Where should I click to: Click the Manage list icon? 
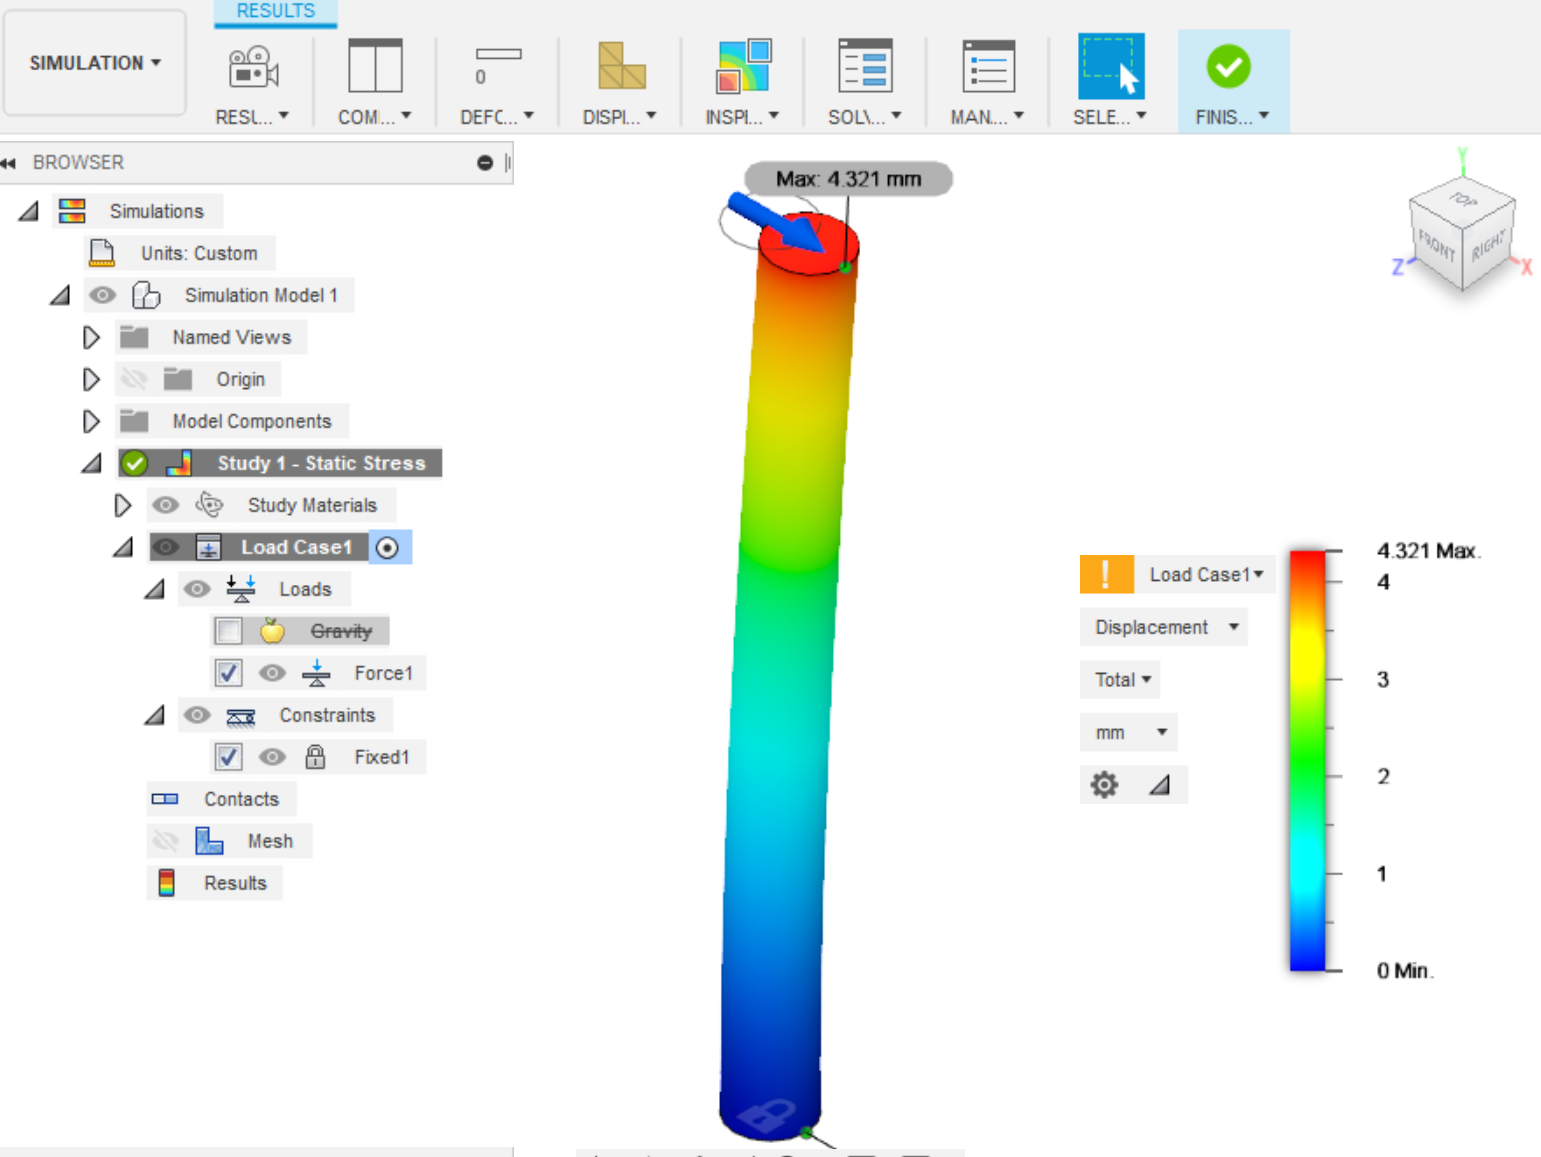[988, 67]
